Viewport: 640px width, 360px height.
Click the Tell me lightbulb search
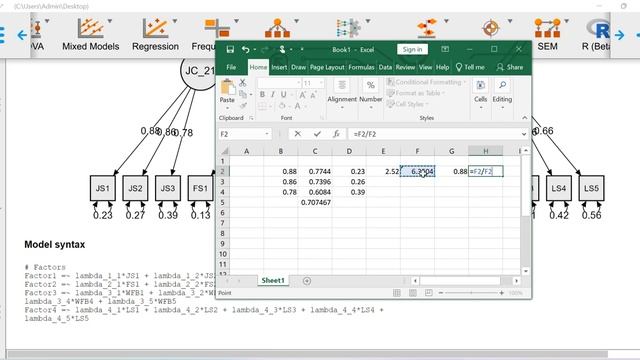(x=470, y=67)
